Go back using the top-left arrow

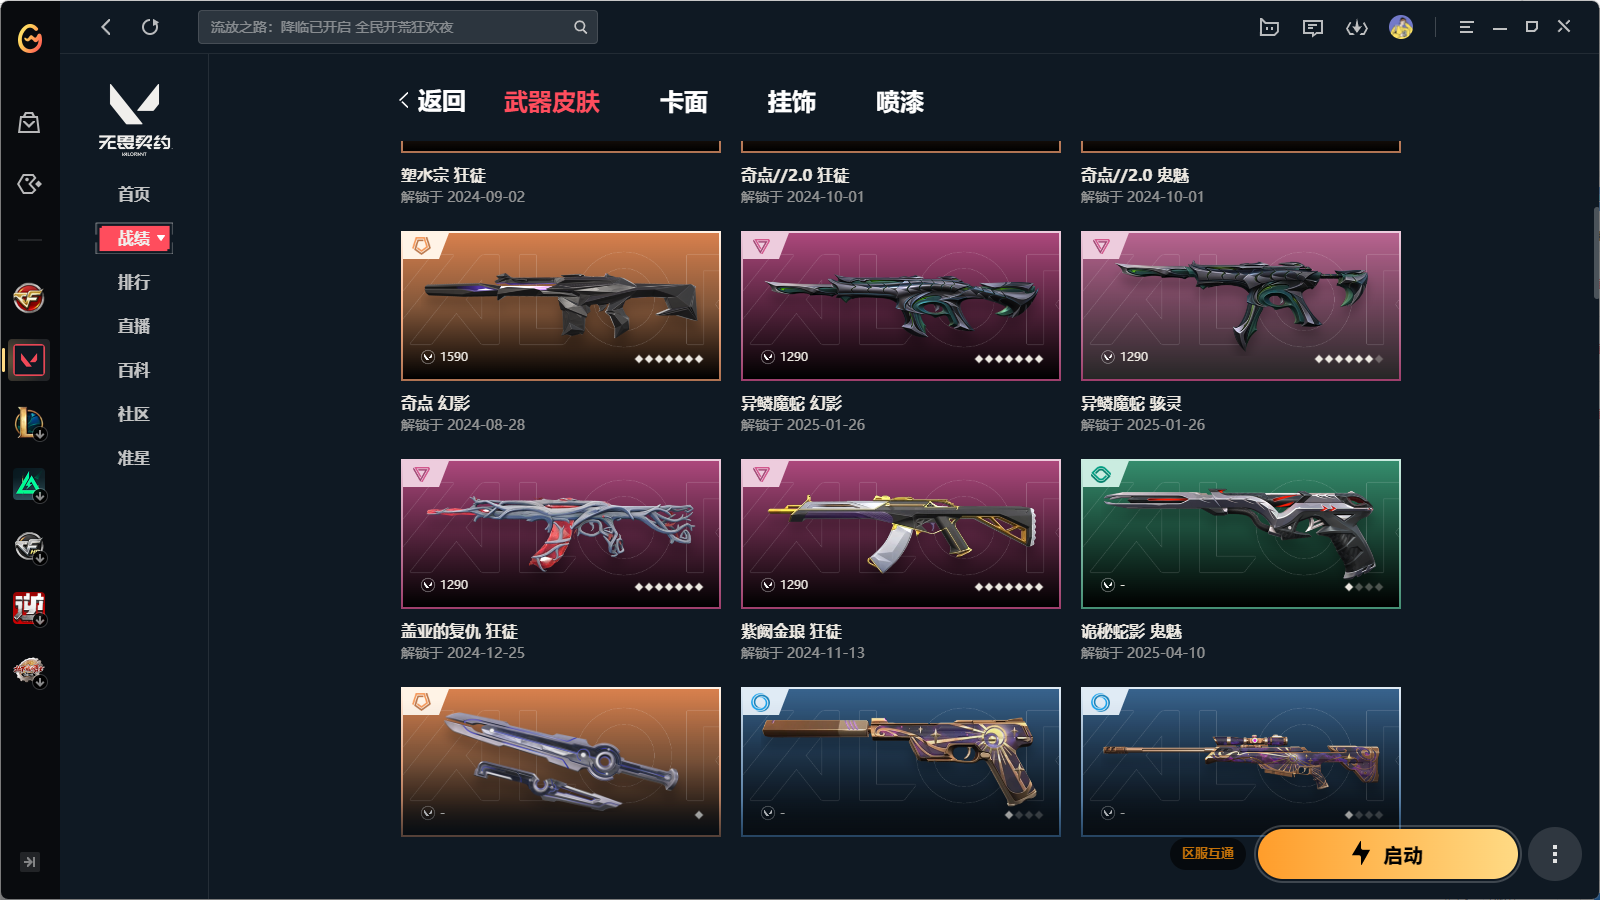click(x=106, y=27)
